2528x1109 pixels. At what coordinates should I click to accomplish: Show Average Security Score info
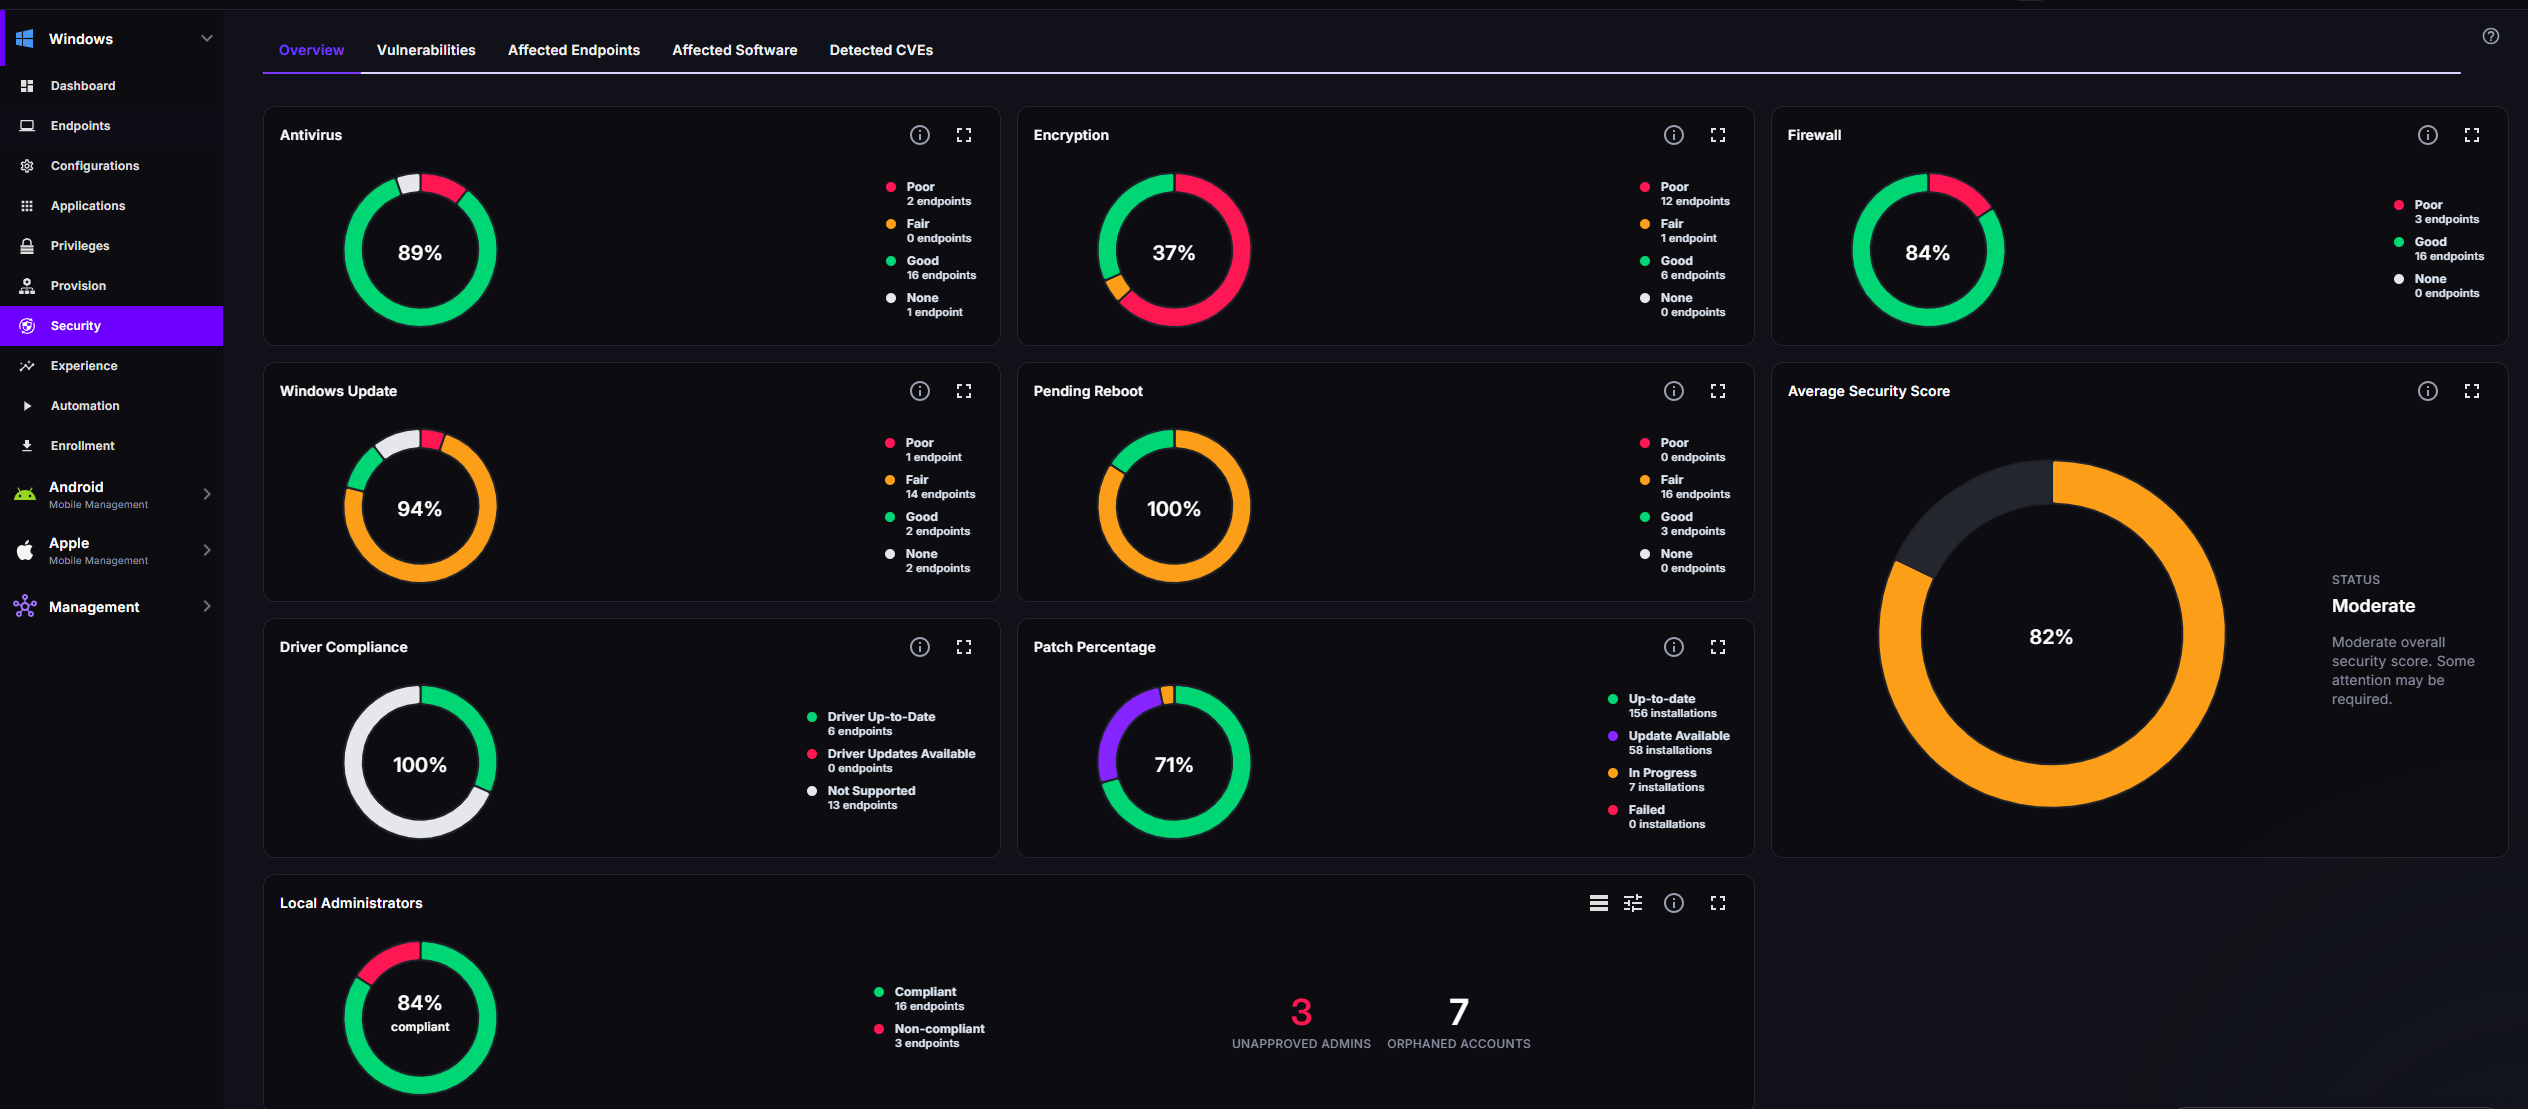point(2428,391)
